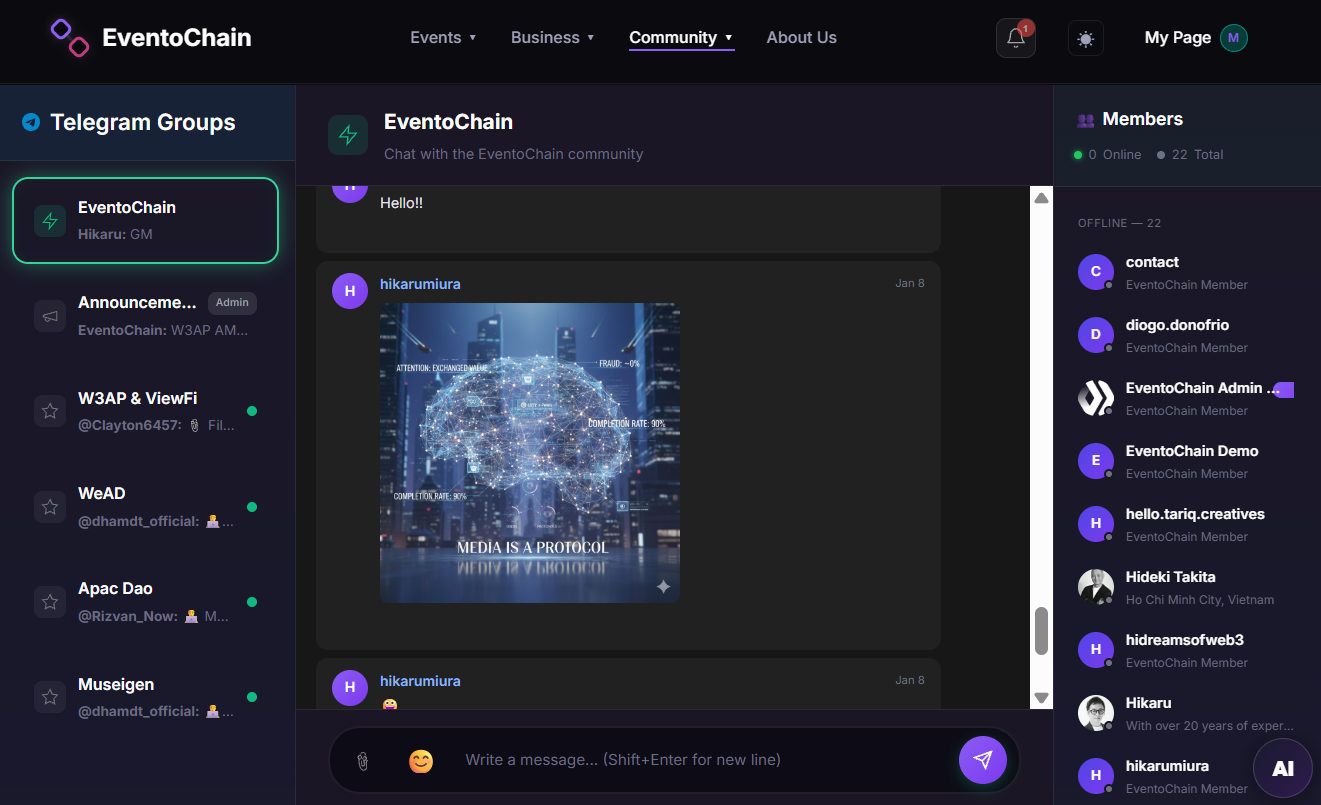Open the About Us page
Screen dimensions: 1321x805
(802, 38)
